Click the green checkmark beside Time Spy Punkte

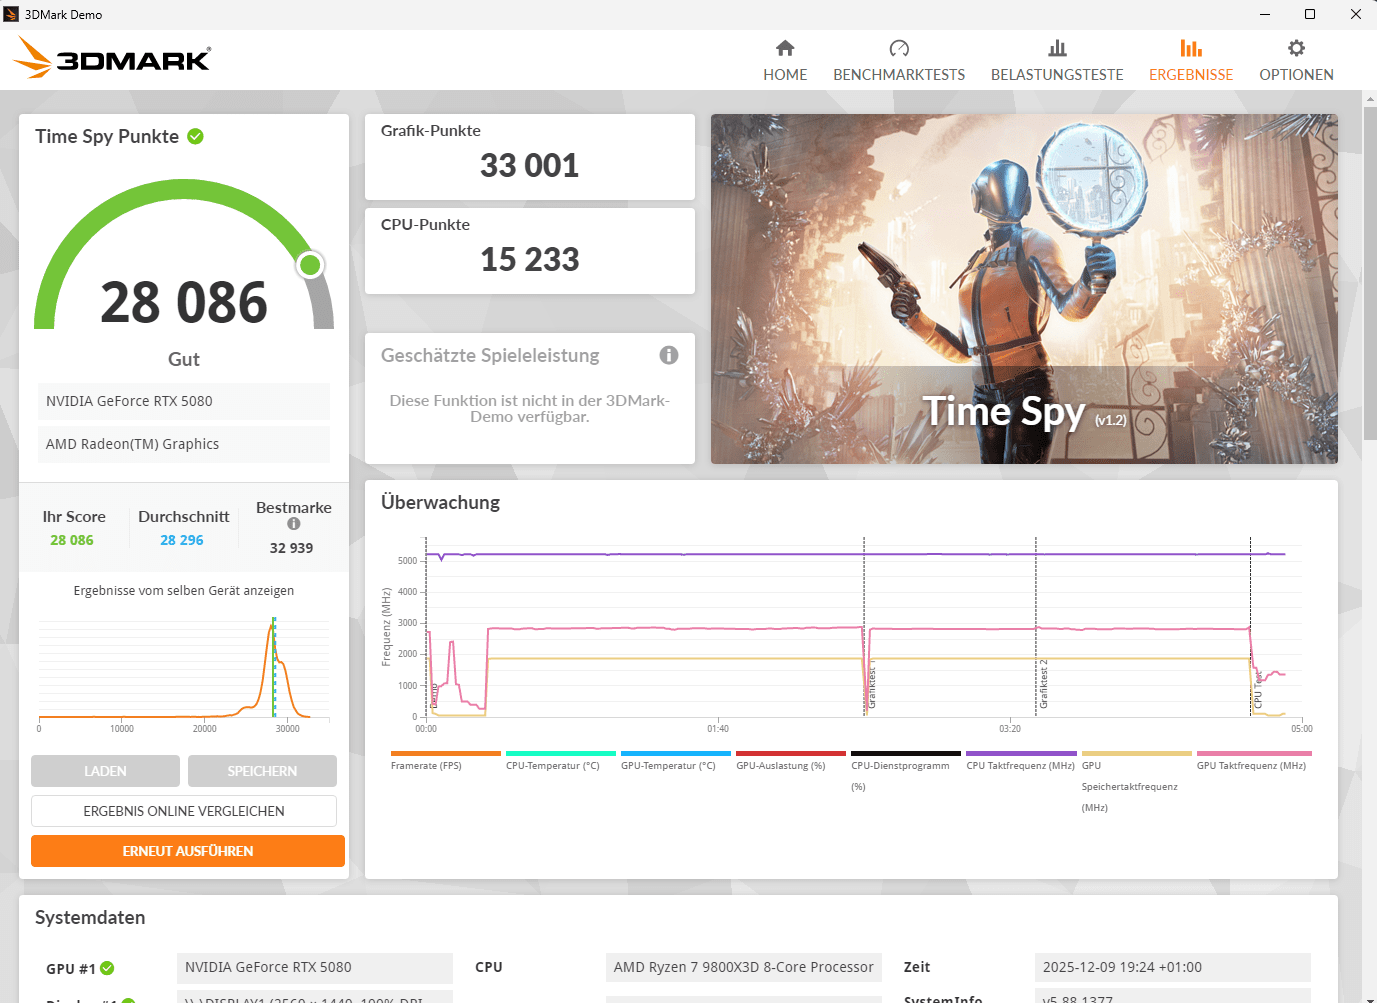tap(196, 136)
